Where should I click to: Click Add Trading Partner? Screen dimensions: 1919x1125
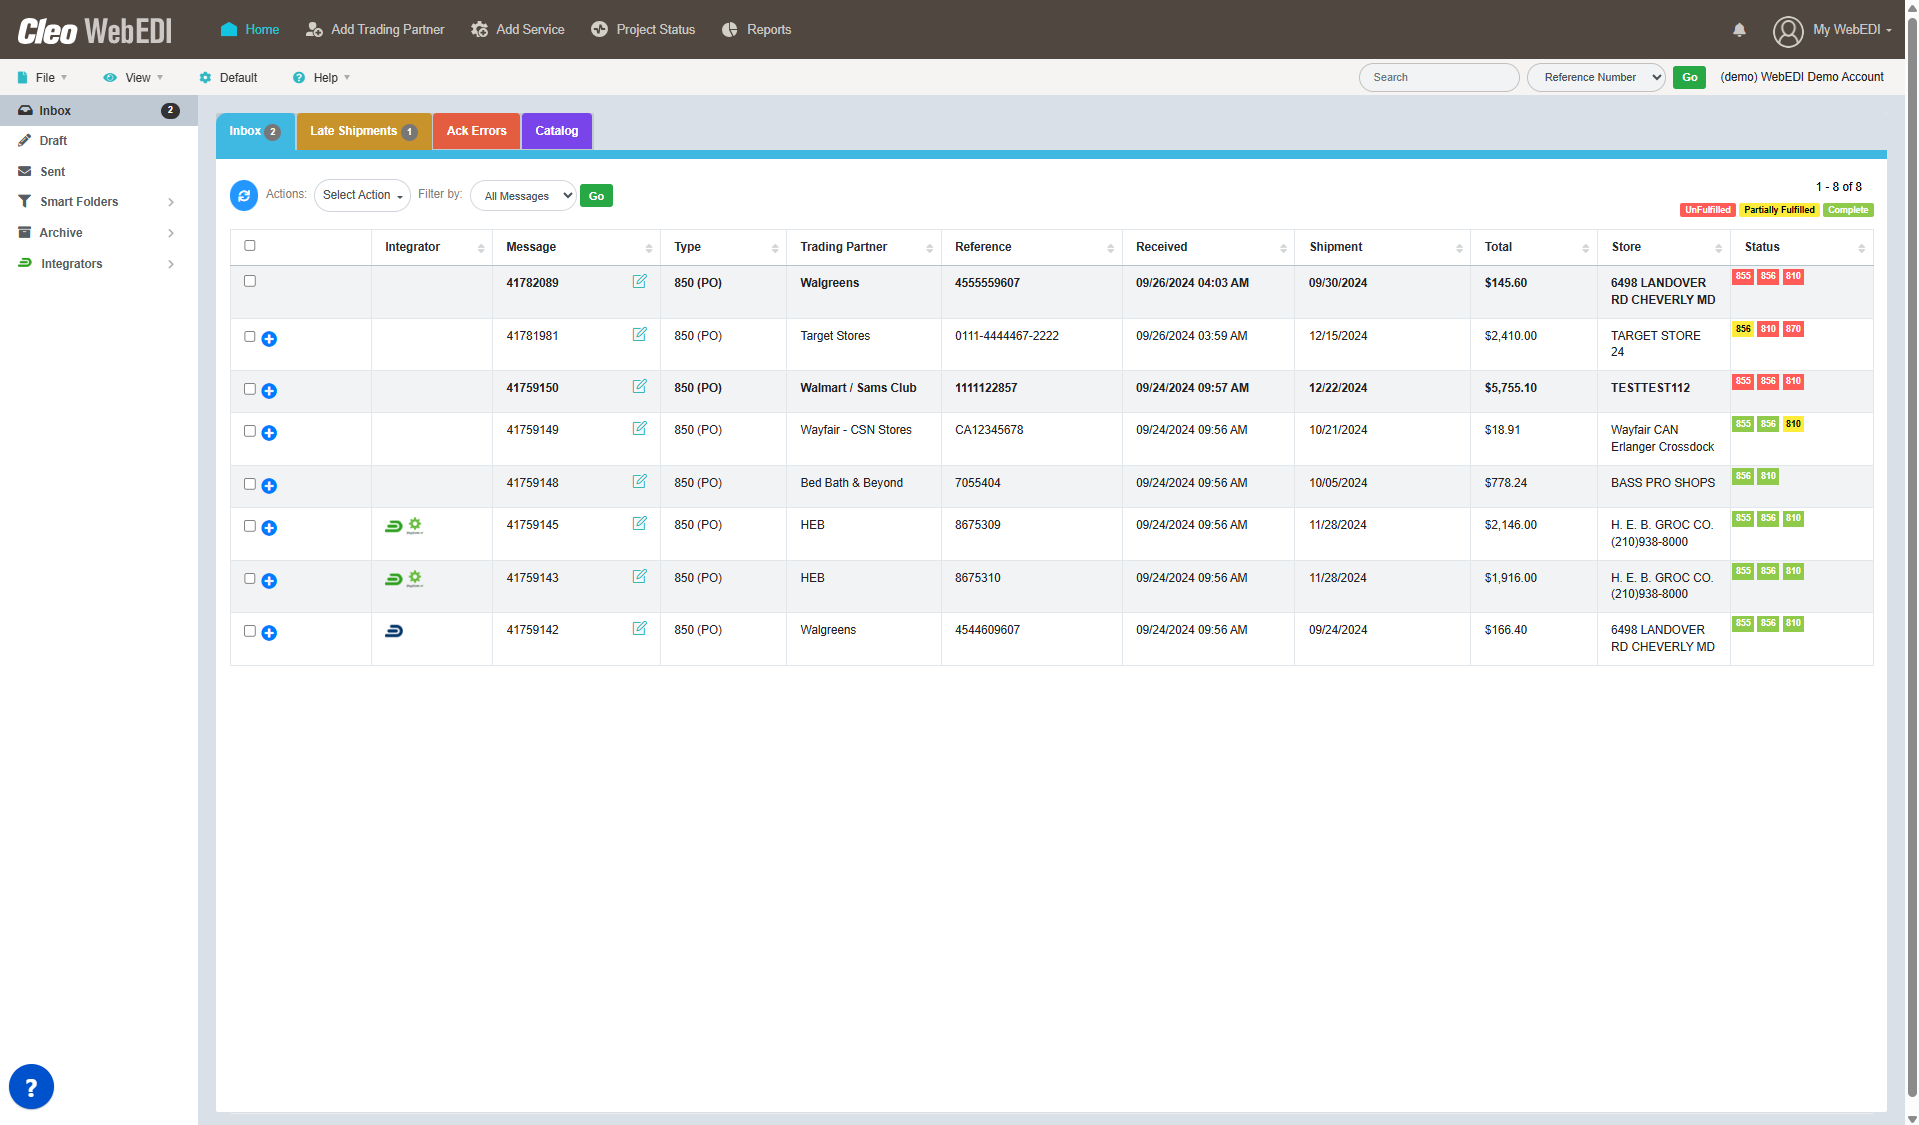click(x=375, y=30)
